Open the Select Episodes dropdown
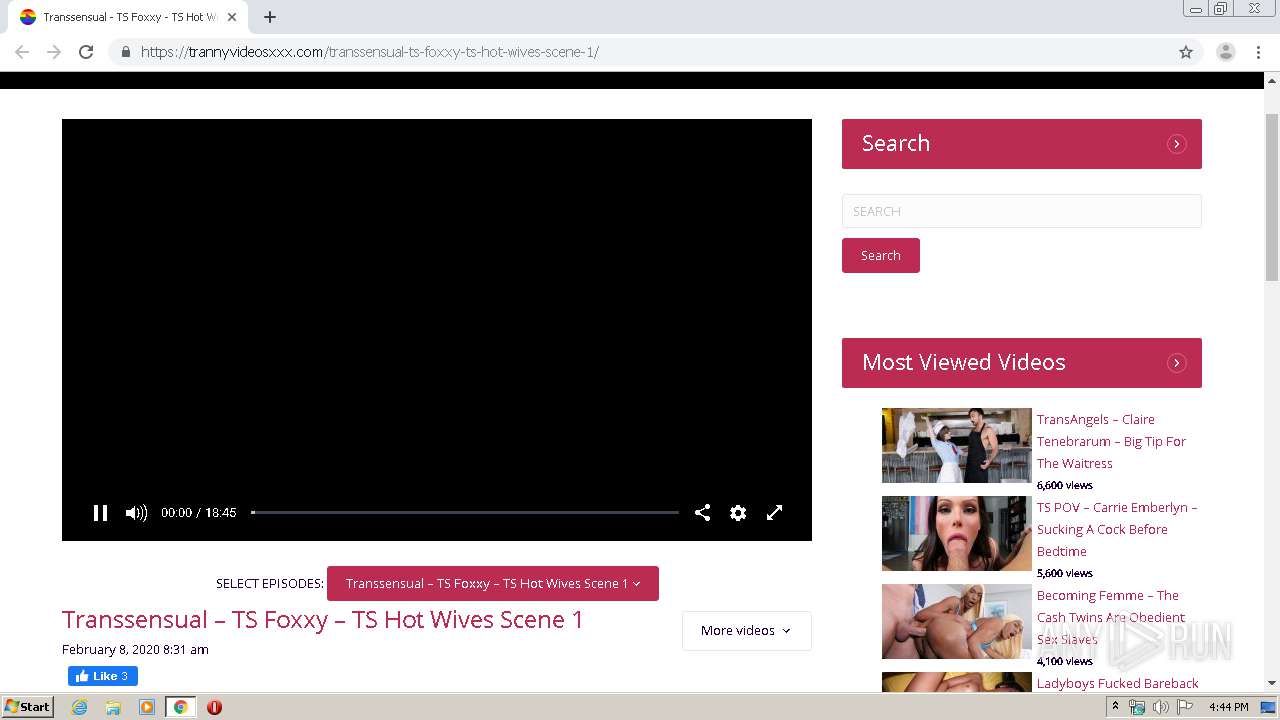This screenshot has height=720, width=1280. point(493,584)
